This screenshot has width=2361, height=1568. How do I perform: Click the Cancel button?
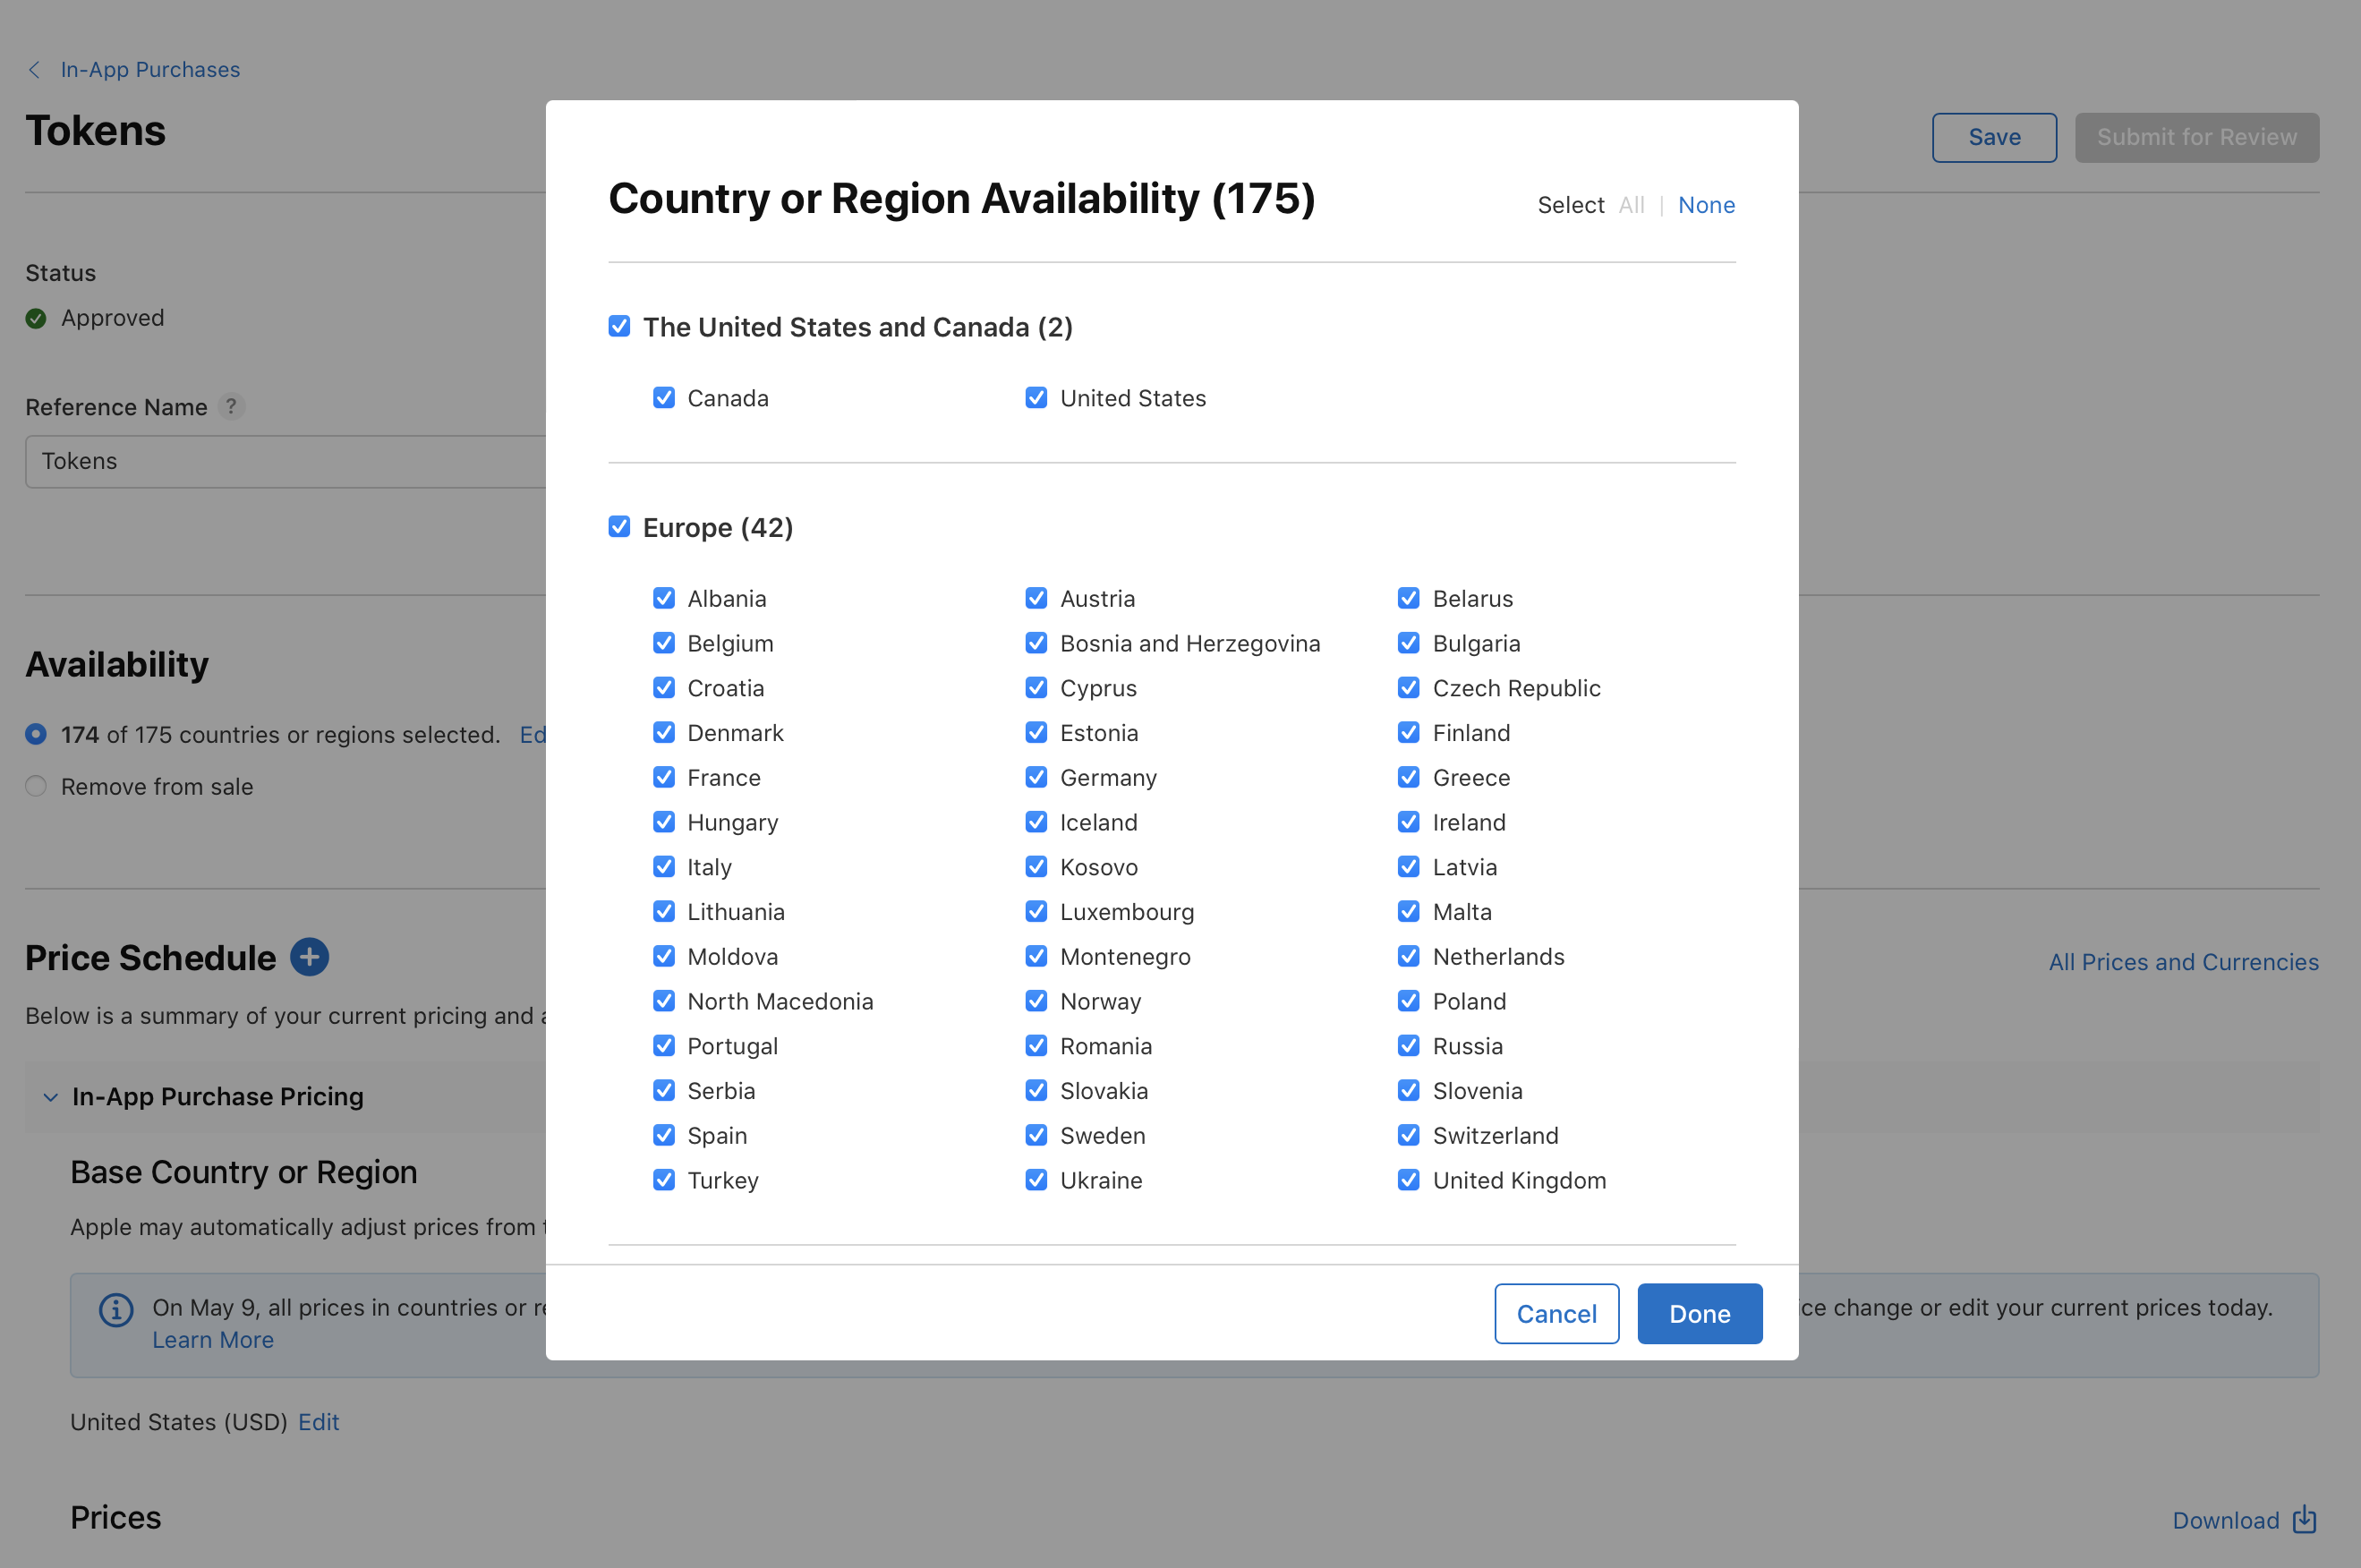1556,1313
